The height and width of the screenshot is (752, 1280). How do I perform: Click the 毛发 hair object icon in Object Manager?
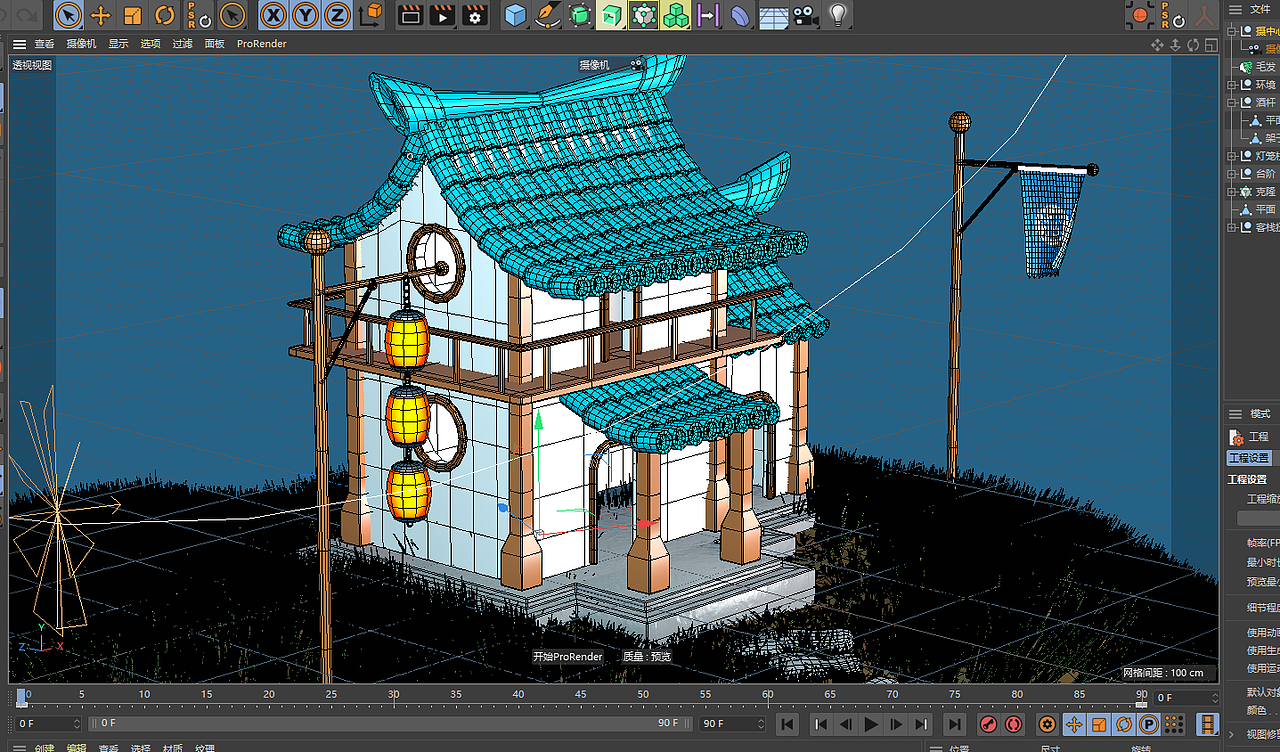point(1245,67)
